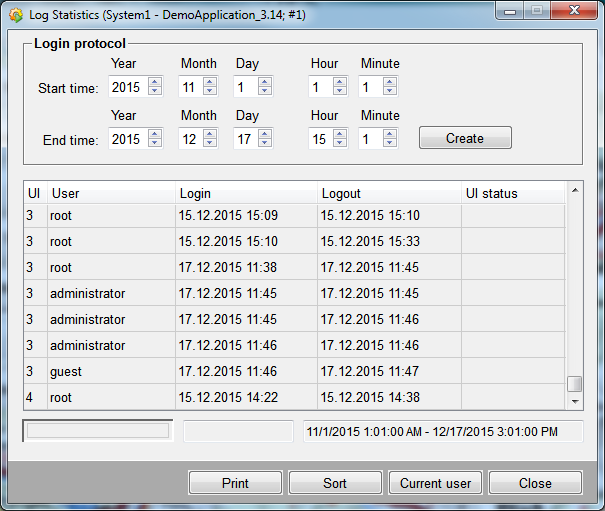Close the Log Statistics dialog via Close button
605x511 pixels.
(535, 483)
